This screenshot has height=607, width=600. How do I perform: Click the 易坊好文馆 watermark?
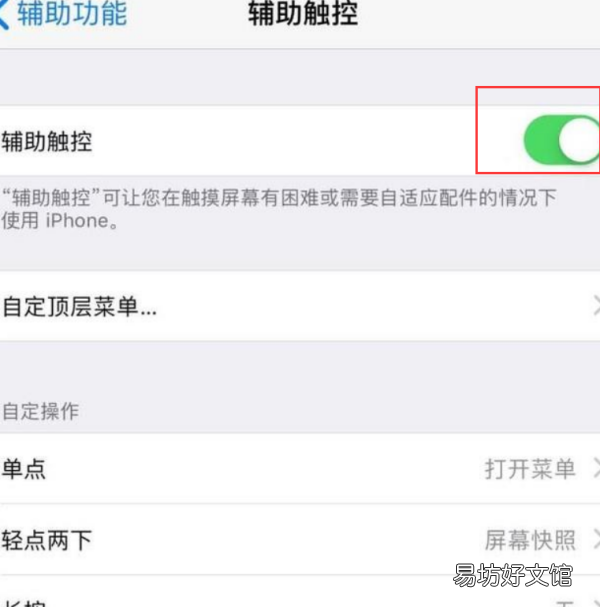click(x=513, y=575)
